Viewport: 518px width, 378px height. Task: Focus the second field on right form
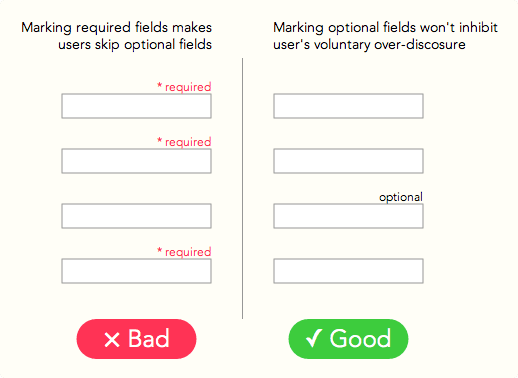[x=348, y=161]
